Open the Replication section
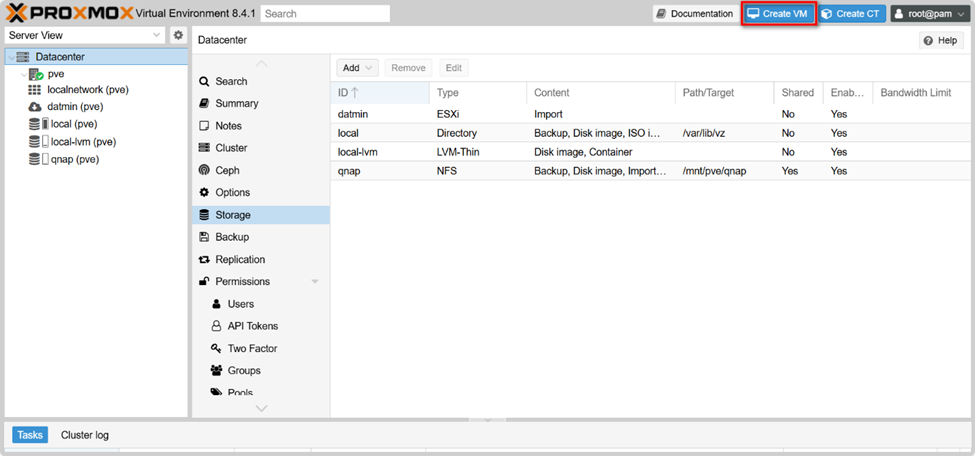 [x=240, y=259]
